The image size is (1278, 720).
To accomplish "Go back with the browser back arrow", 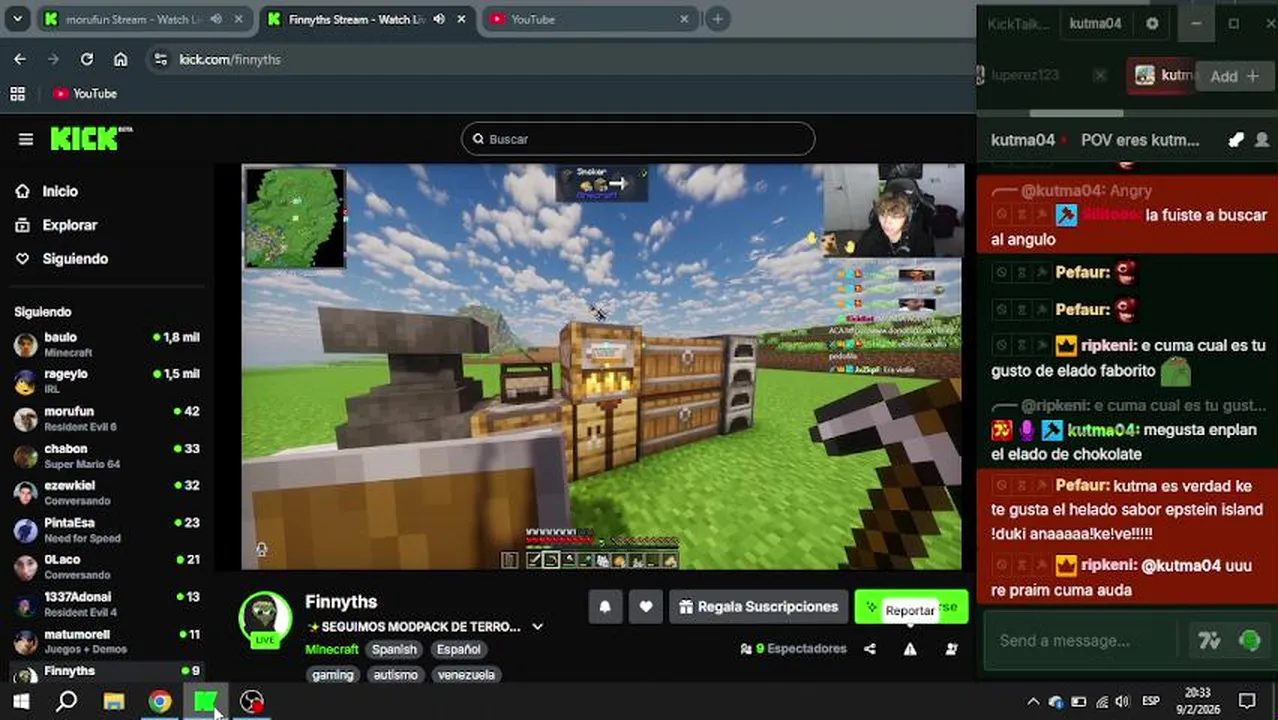I will pos(20,59).
